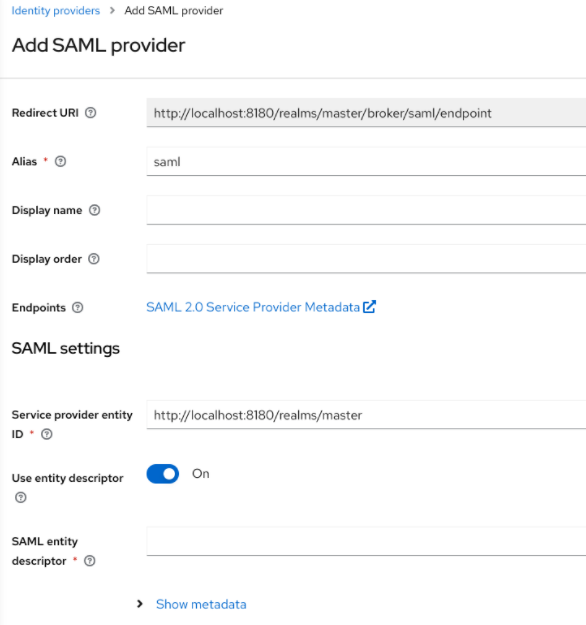586x625 pixels.
Task: Select the read-only Redirect URI field
Action: [x=366, y=113]
